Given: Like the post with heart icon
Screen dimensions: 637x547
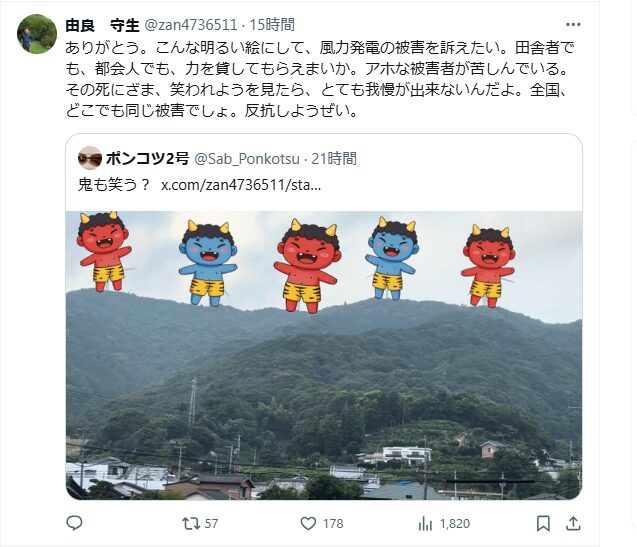Looking at the screenshot, I should coord(308,523).
